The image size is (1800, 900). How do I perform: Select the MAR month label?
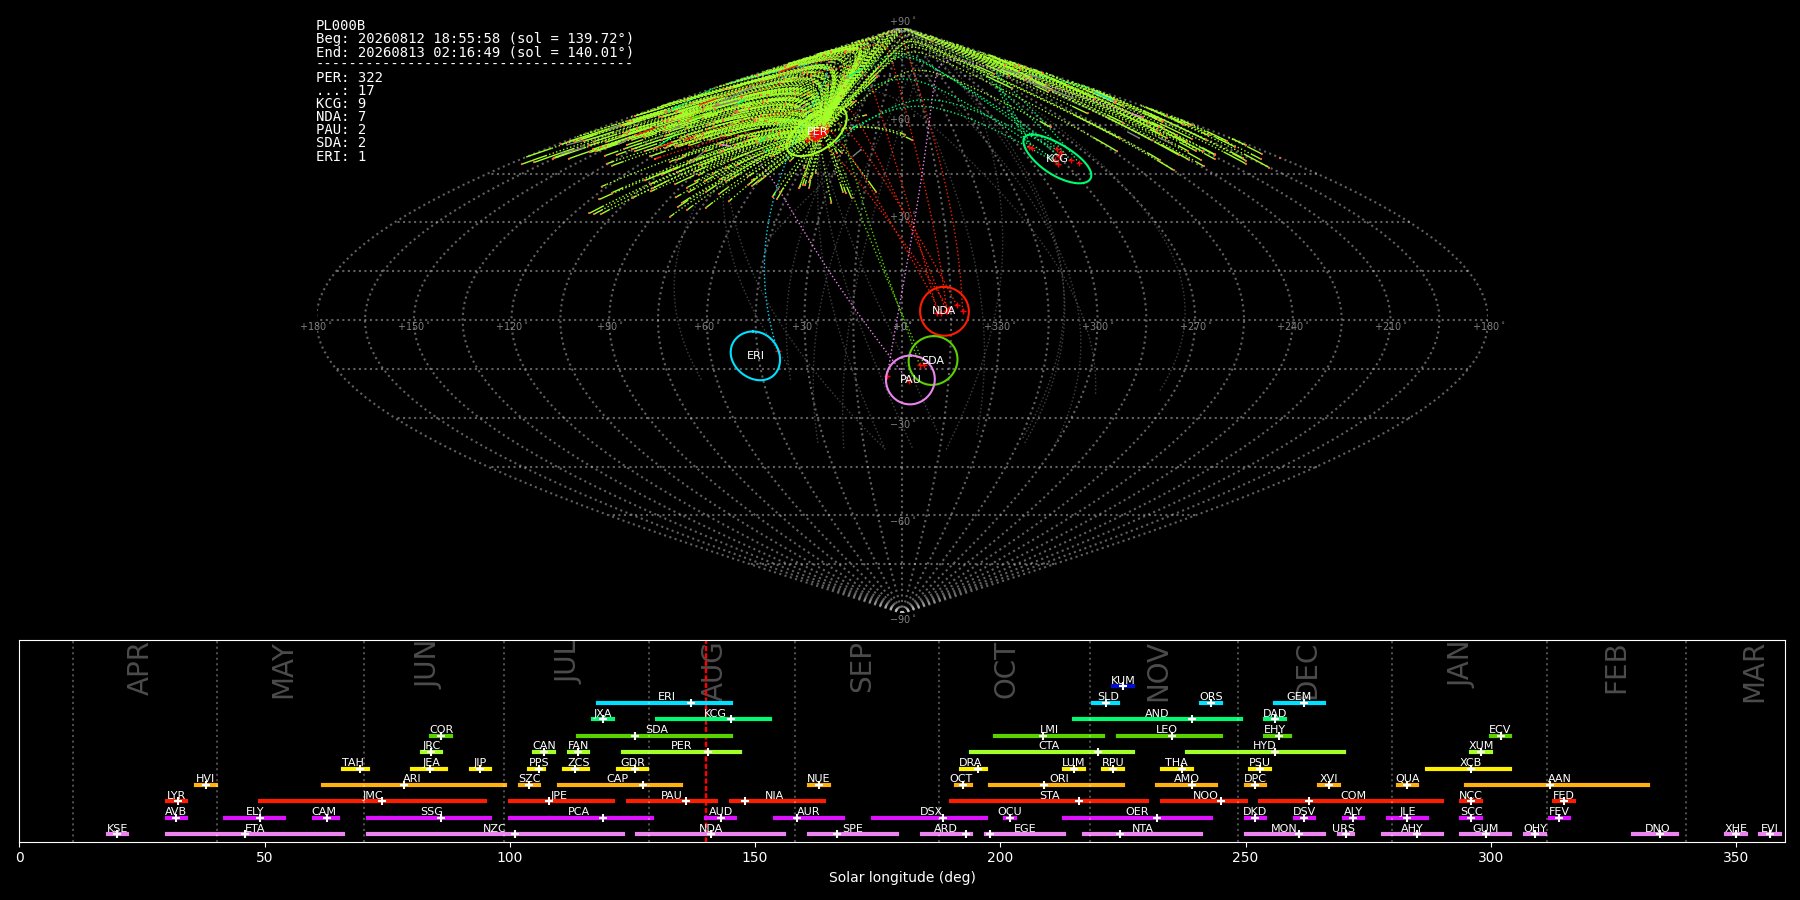1755,674
